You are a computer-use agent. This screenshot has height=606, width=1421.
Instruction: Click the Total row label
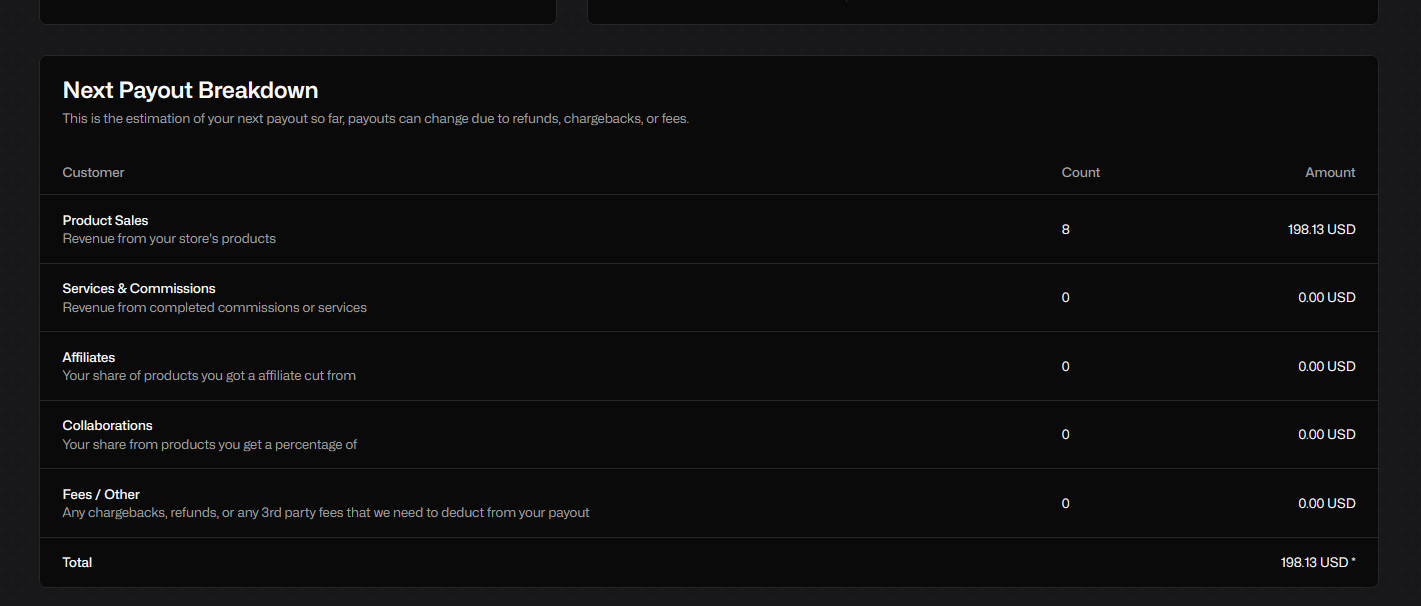(77, 562)
